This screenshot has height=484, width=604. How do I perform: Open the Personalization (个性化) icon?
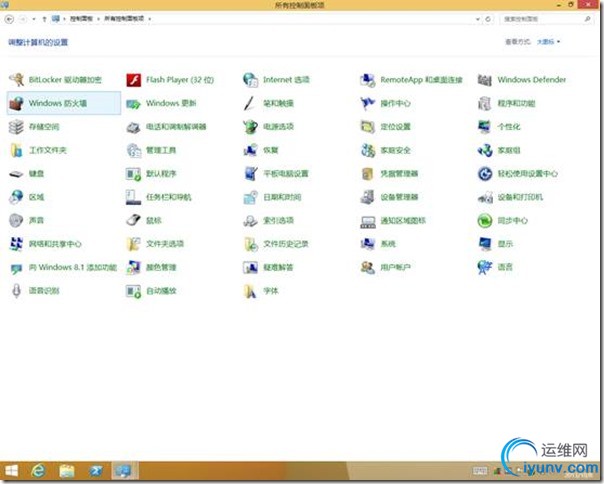click(x=485, y=127)
